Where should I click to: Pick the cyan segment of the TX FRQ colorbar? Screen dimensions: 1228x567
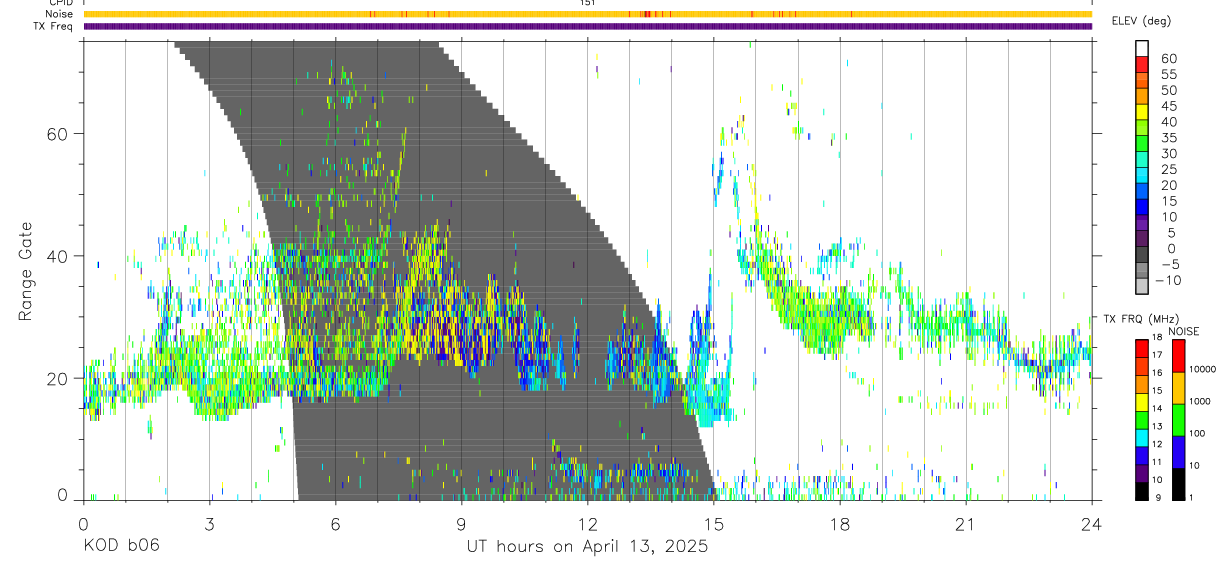click(1142, 438)
